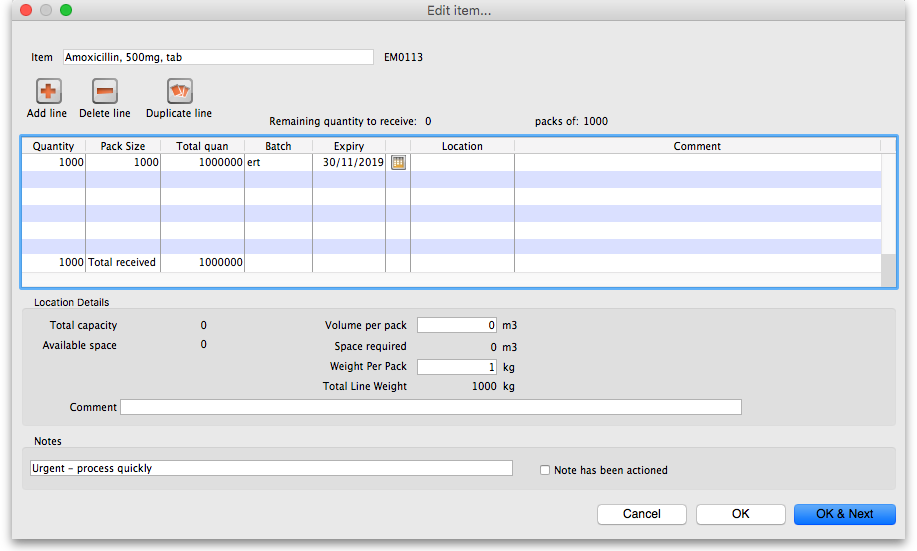This screenshot has height=551, width=917.
Task: Click the Pack Size column header
Action: pyautogui.click(x=123, y=146)
